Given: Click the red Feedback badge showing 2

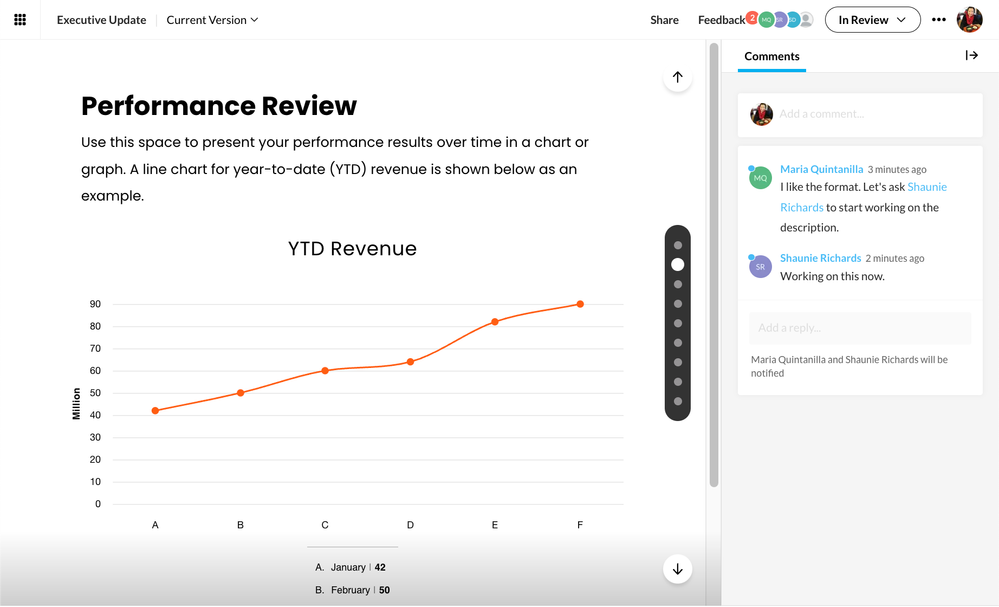Looking at the screenshot, I should (752, 17).
